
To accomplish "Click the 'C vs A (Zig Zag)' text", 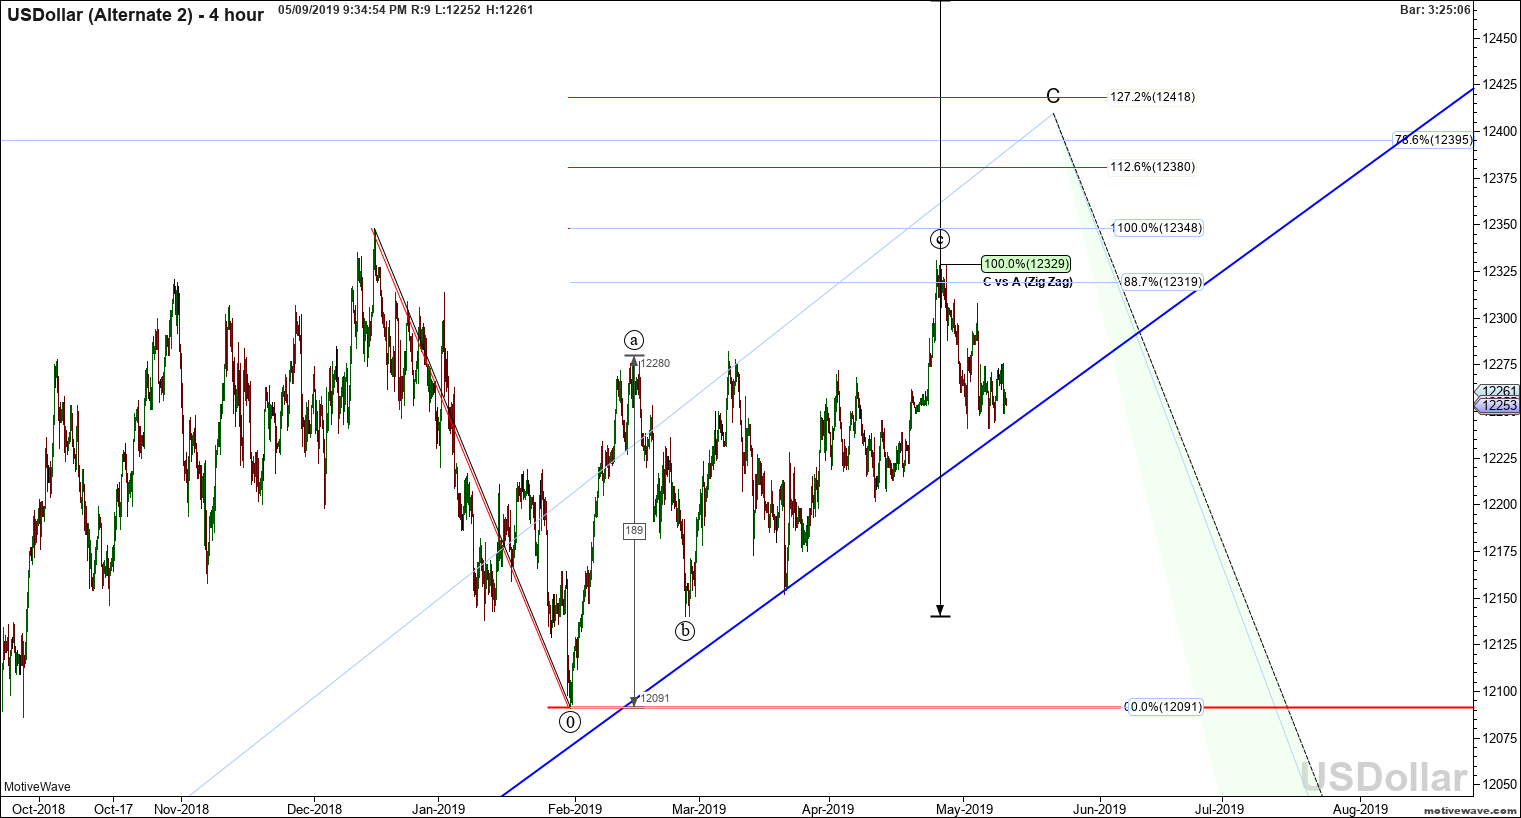I will 1028,282.
